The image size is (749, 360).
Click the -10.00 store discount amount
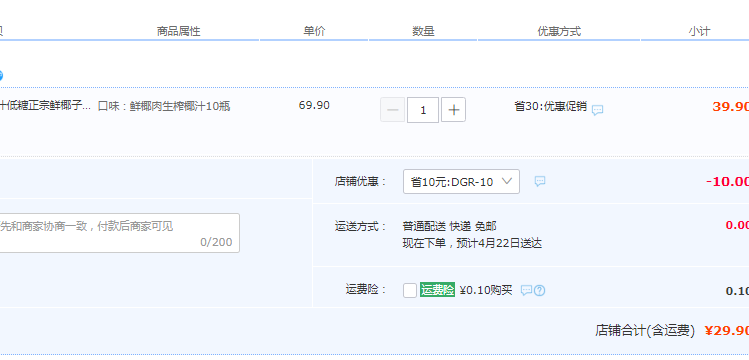pos(728,181)
